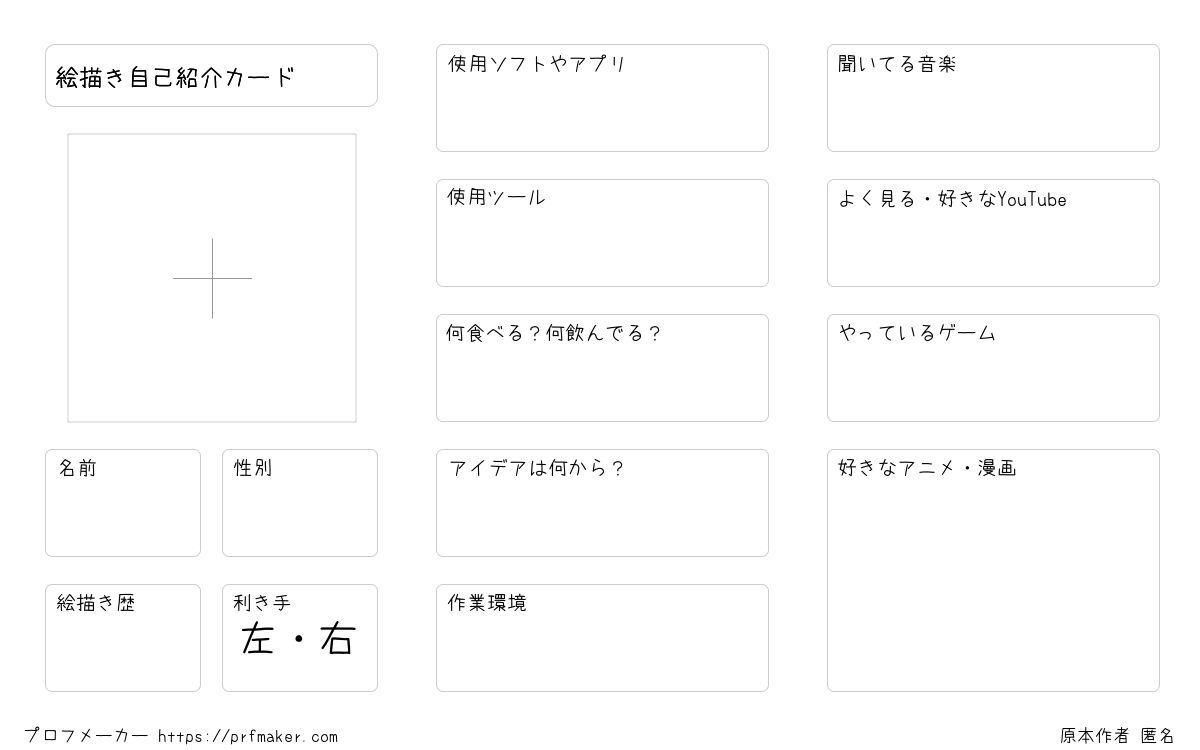This screenshot has width=1200, height=750.
Task: Click the 絵描き自己紹介カード title box
Action: coord(211,75)
